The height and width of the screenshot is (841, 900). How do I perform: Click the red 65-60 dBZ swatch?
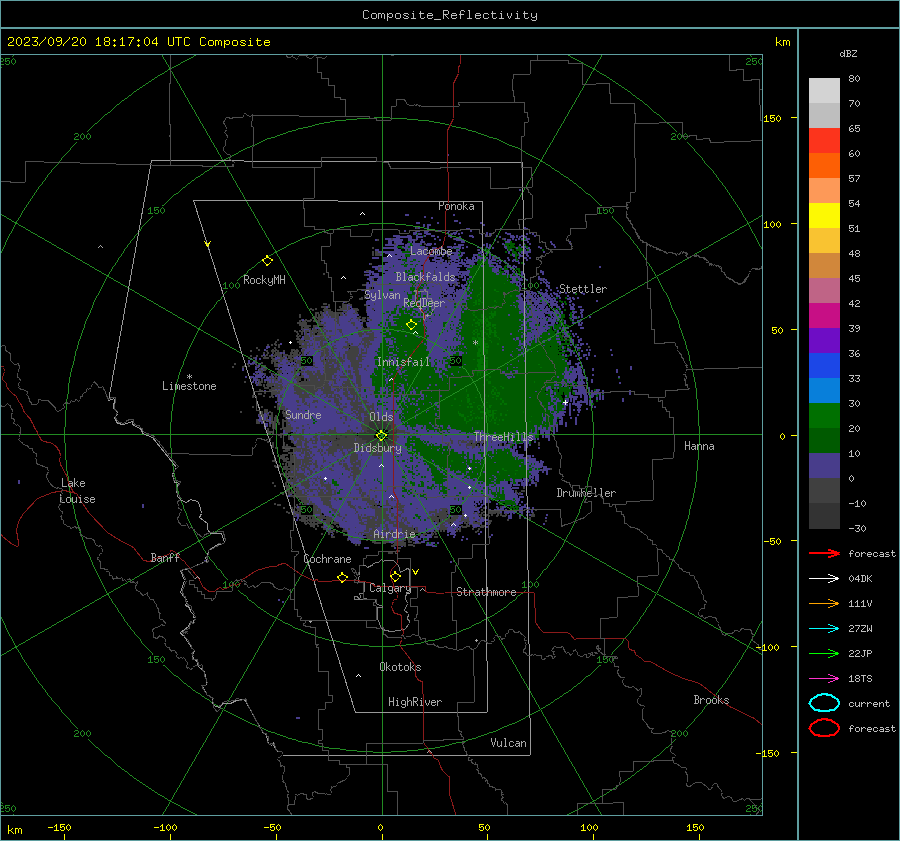click(x=824, y=141)
